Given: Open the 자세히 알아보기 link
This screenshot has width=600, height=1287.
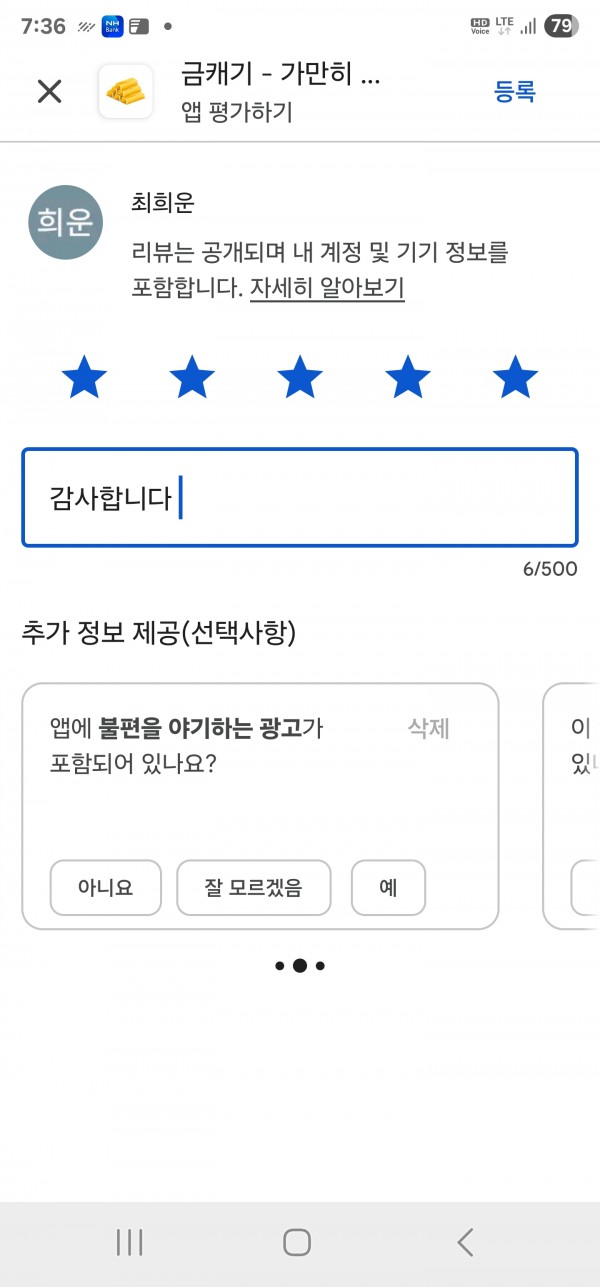Looking at the screenshot, I should coord(327,289).
